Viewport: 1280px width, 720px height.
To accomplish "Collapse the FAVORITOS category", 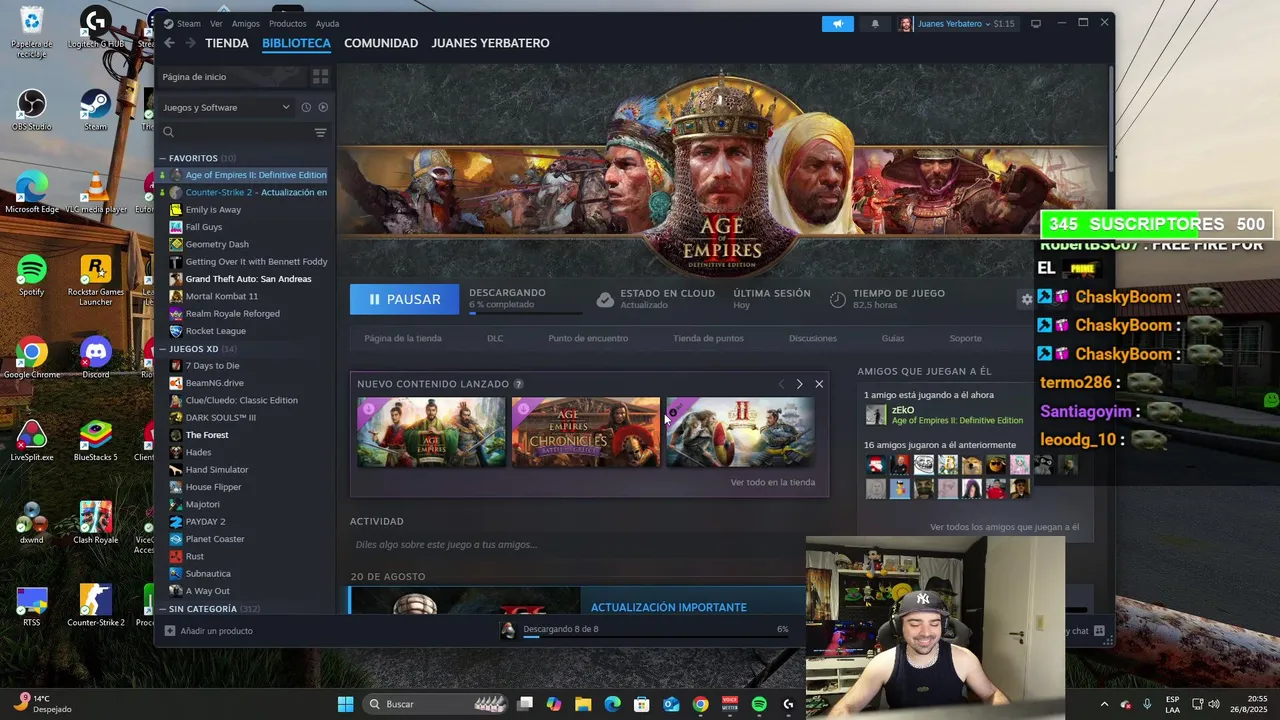I will pos(162,158).
